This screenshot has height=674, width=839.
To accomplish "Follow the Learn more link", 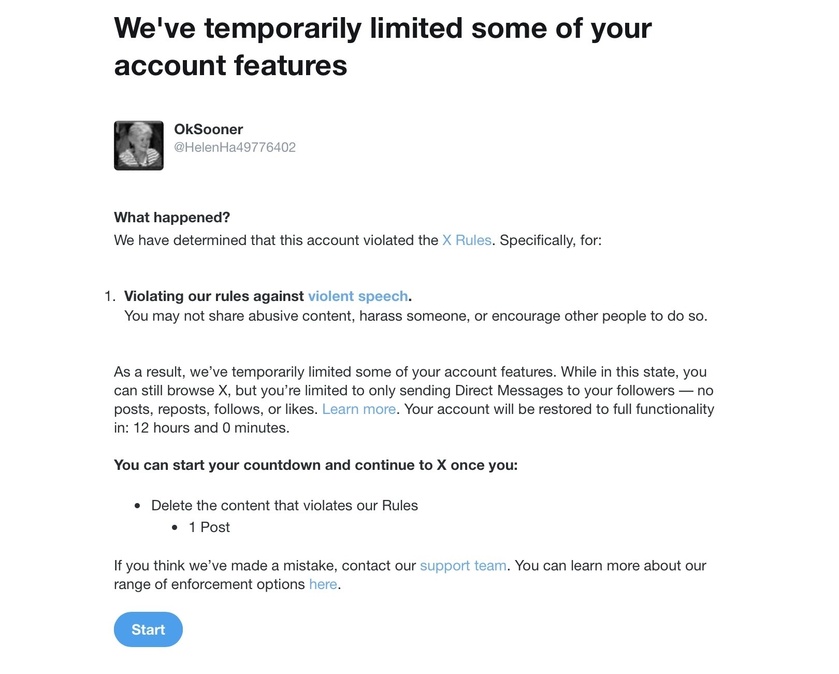I will (359, 409).
